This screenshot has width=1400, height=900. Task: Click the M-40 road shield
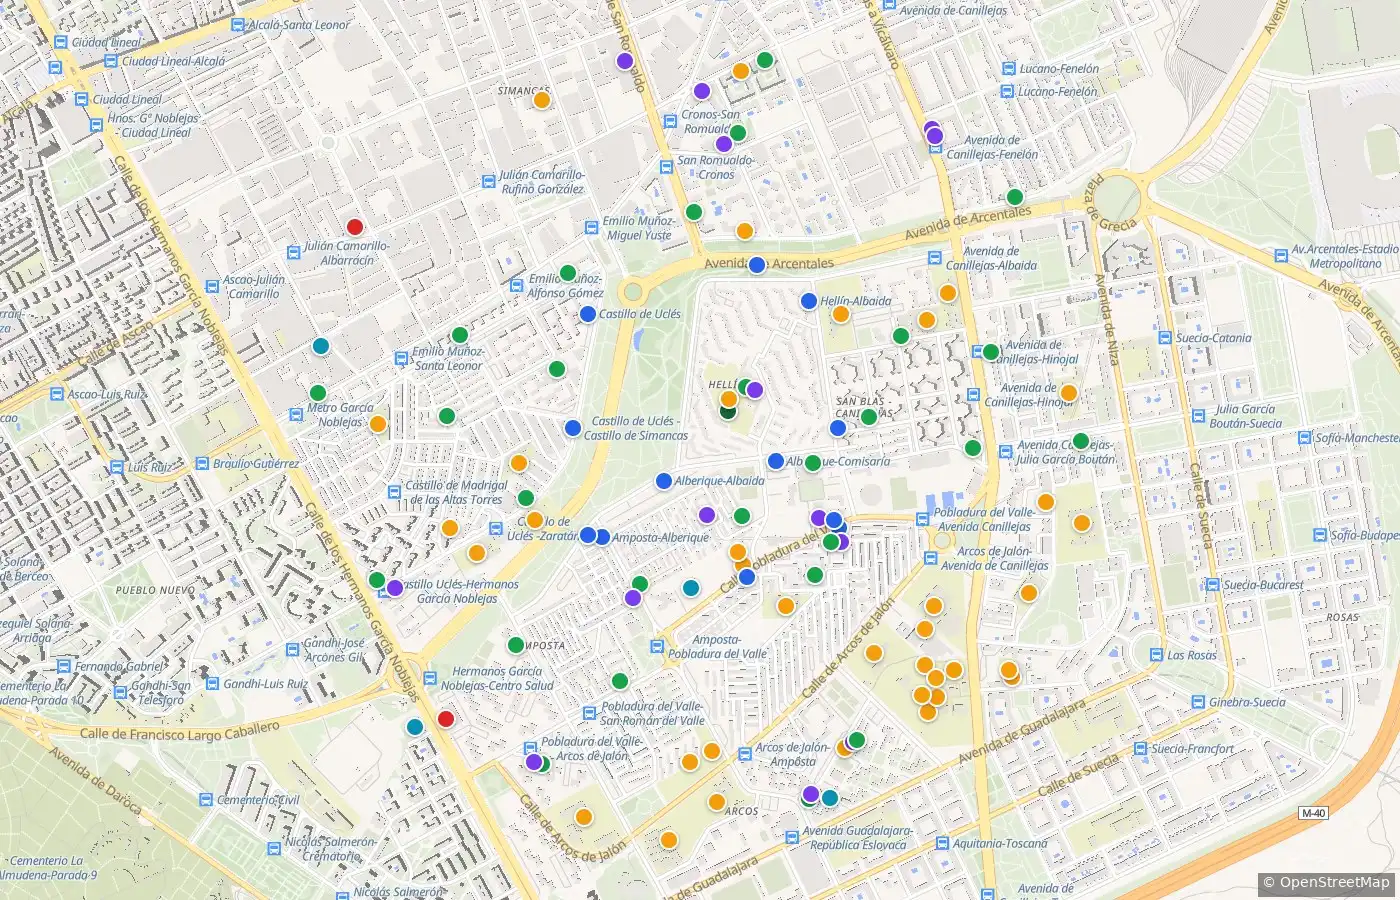[x=1314, y=813]
